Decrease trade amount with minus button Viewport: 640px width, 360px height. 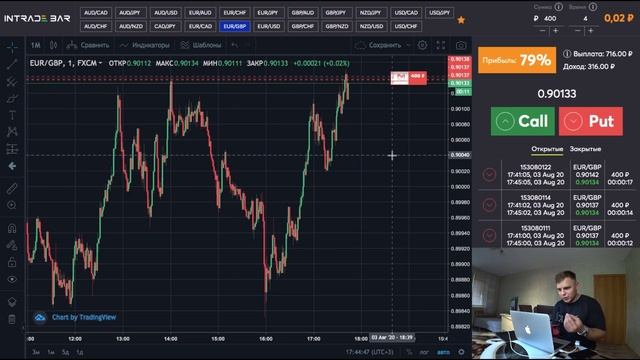pos(542,31)
